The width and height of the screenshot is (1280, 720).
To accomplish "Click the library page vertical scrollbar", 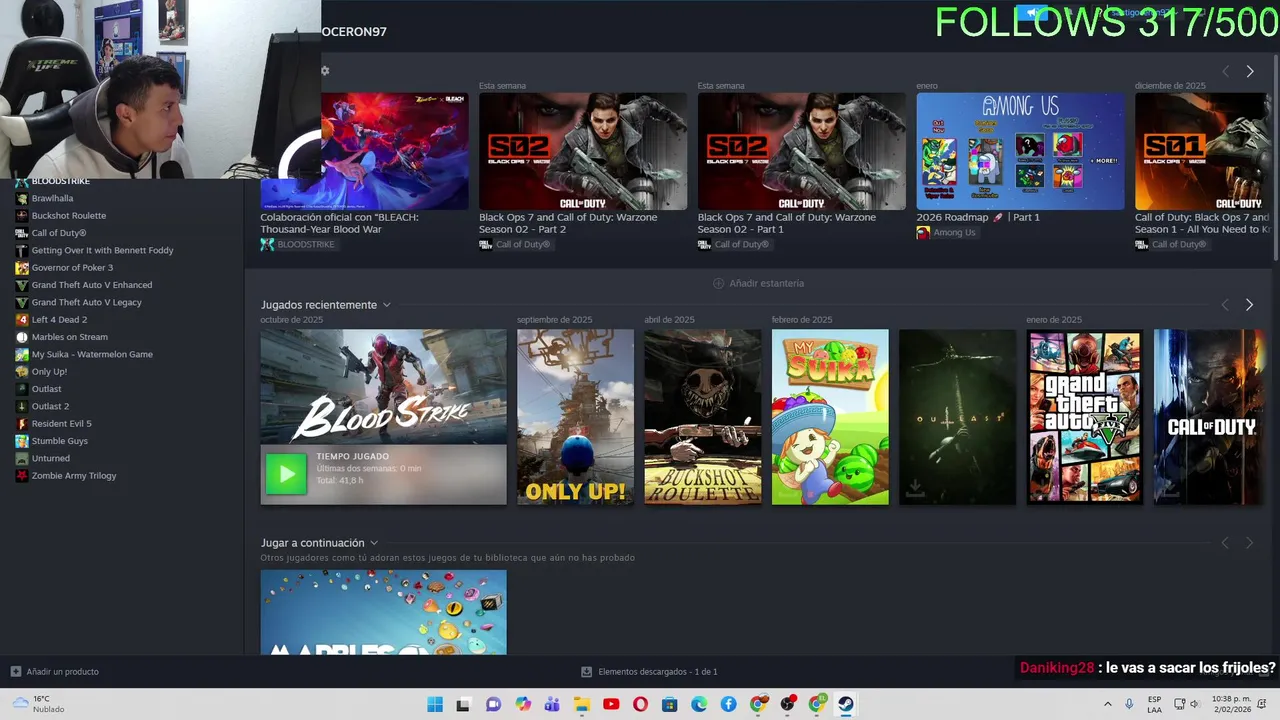I will tap(1275, 160).
